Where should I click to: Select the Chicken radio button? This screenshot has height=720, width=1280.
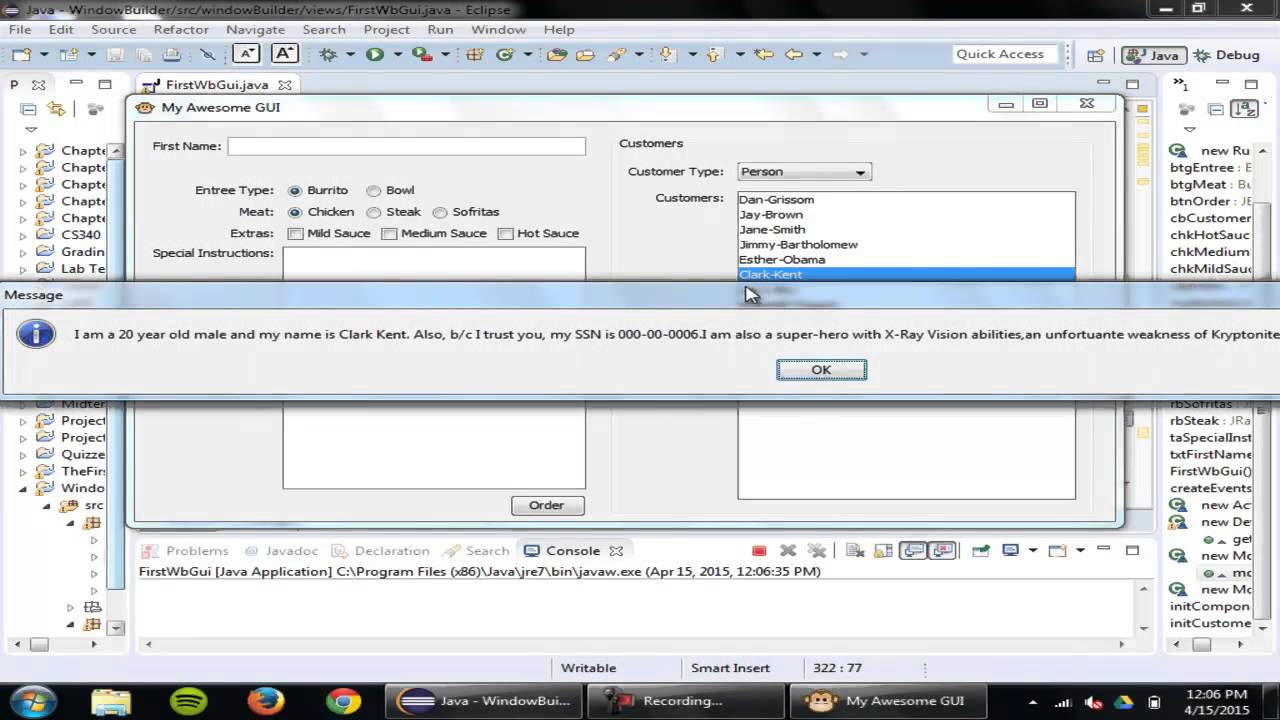point(295,212)
